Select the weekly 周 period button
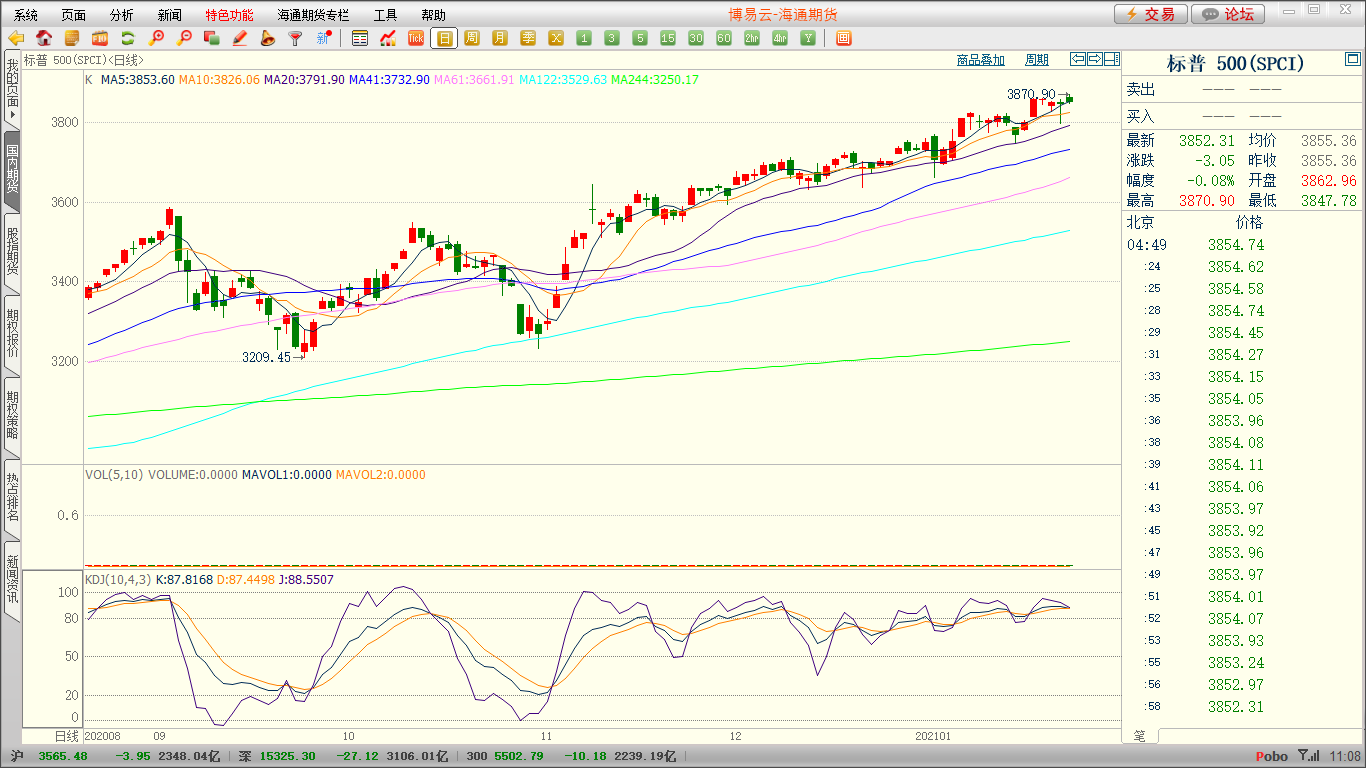This screenshot has height=768, width=1366. pos(472,38)
